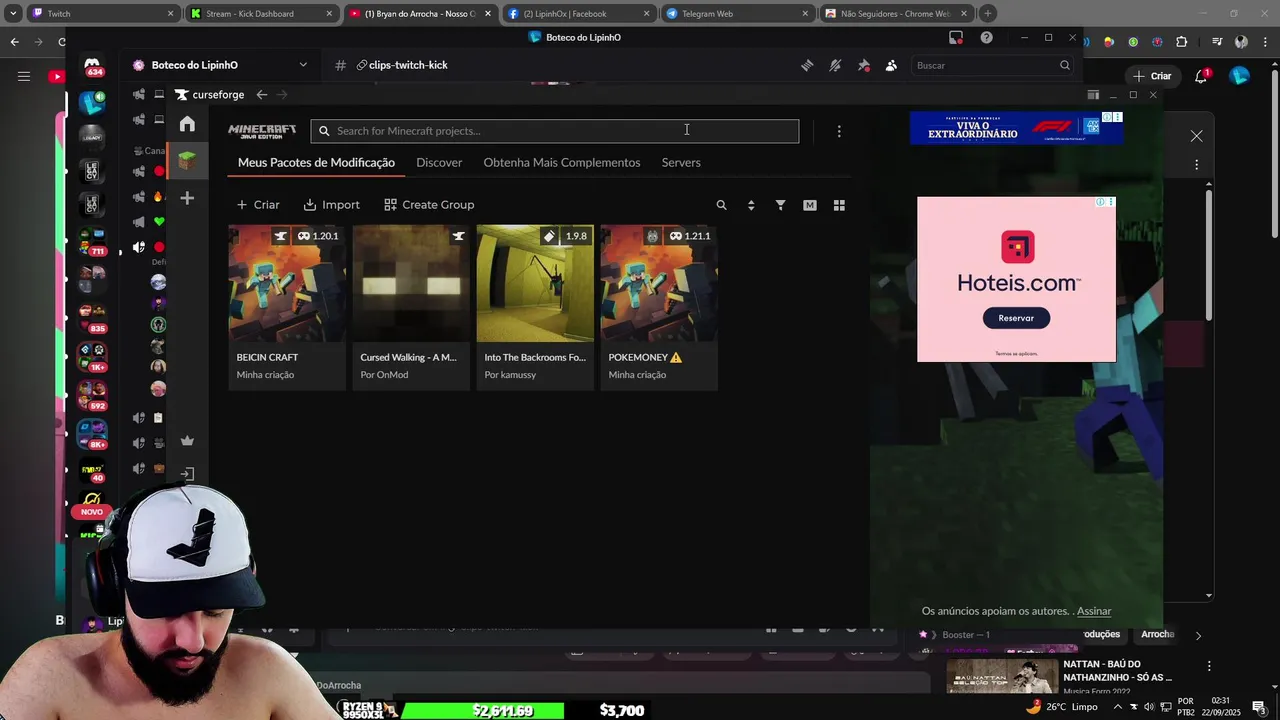
Task: Toggle Discord member list icon
Action: 891,65
